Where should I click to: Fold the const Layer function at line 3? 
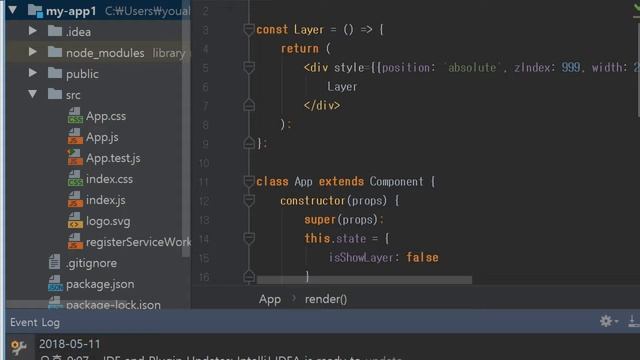pyautogui.click(x=249, y=29)
